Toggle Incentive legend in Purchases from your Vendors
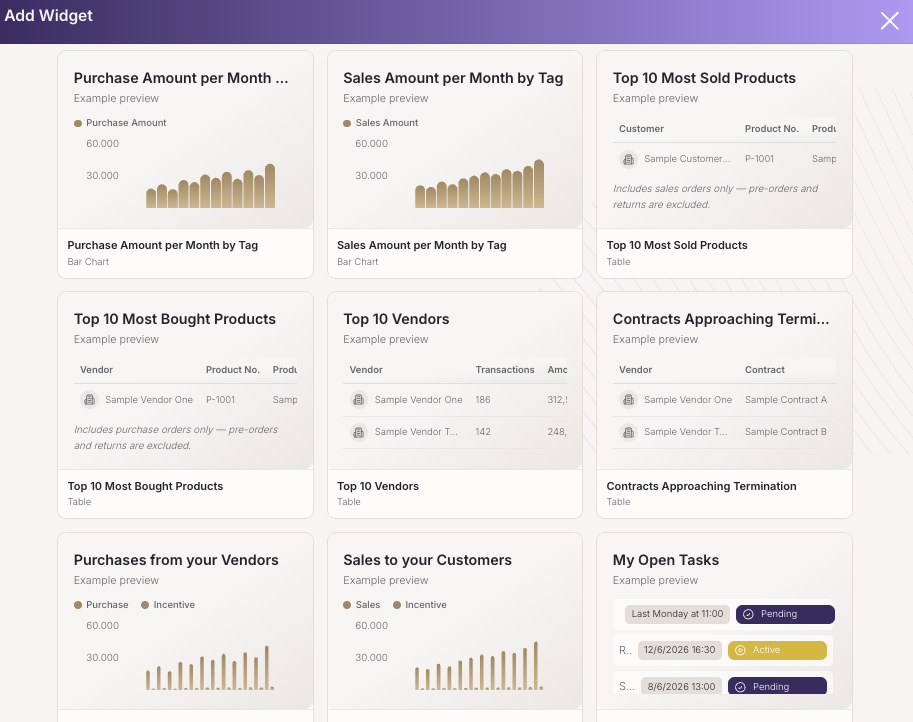Screen dimensions: 913x722 point(145,605)
